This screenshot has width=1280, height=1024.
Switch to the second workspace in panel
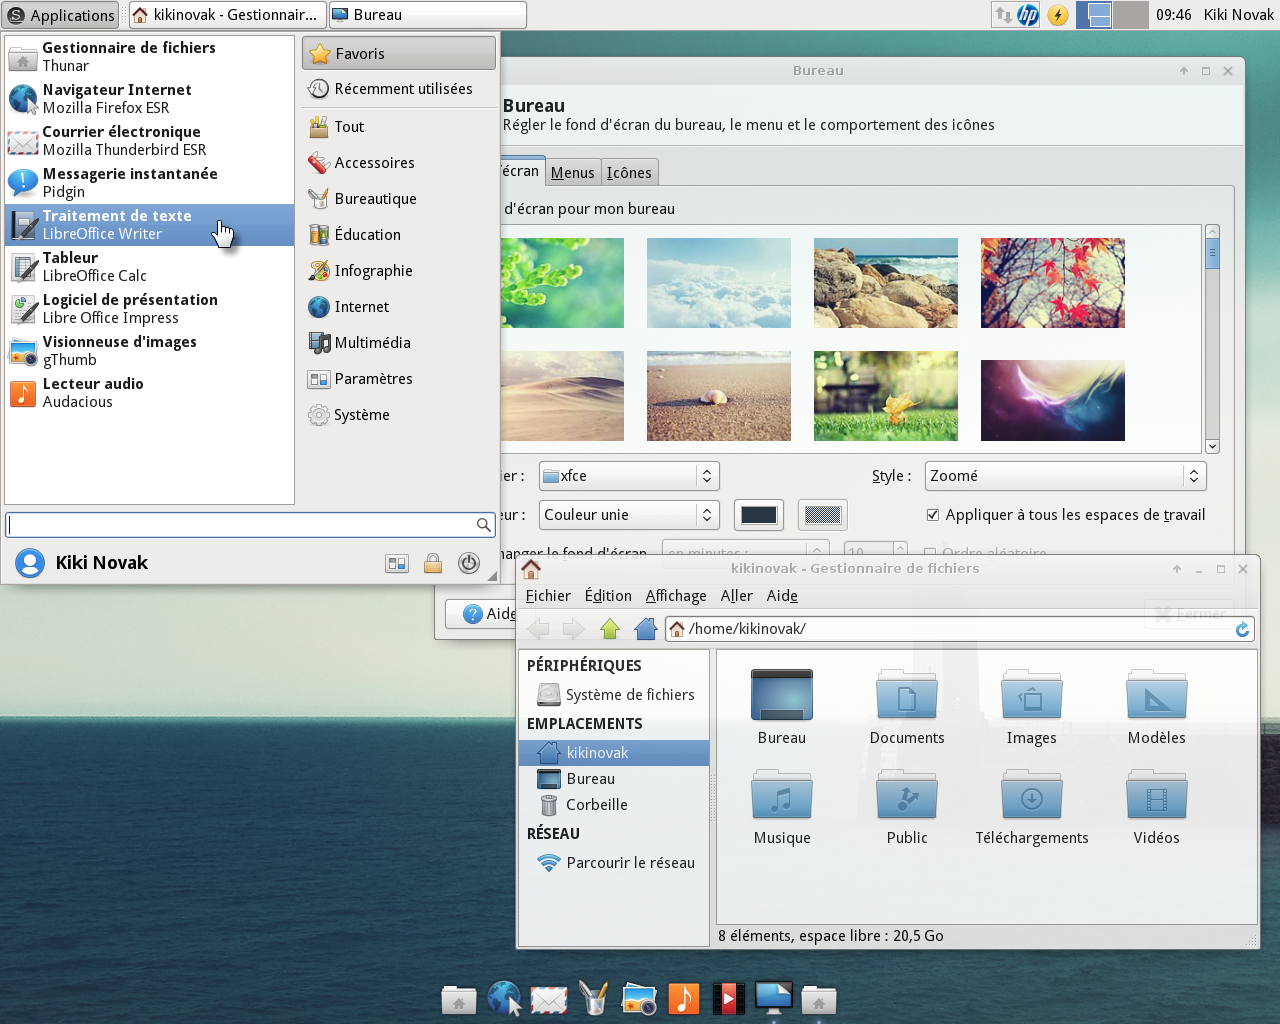point(1130,15)
